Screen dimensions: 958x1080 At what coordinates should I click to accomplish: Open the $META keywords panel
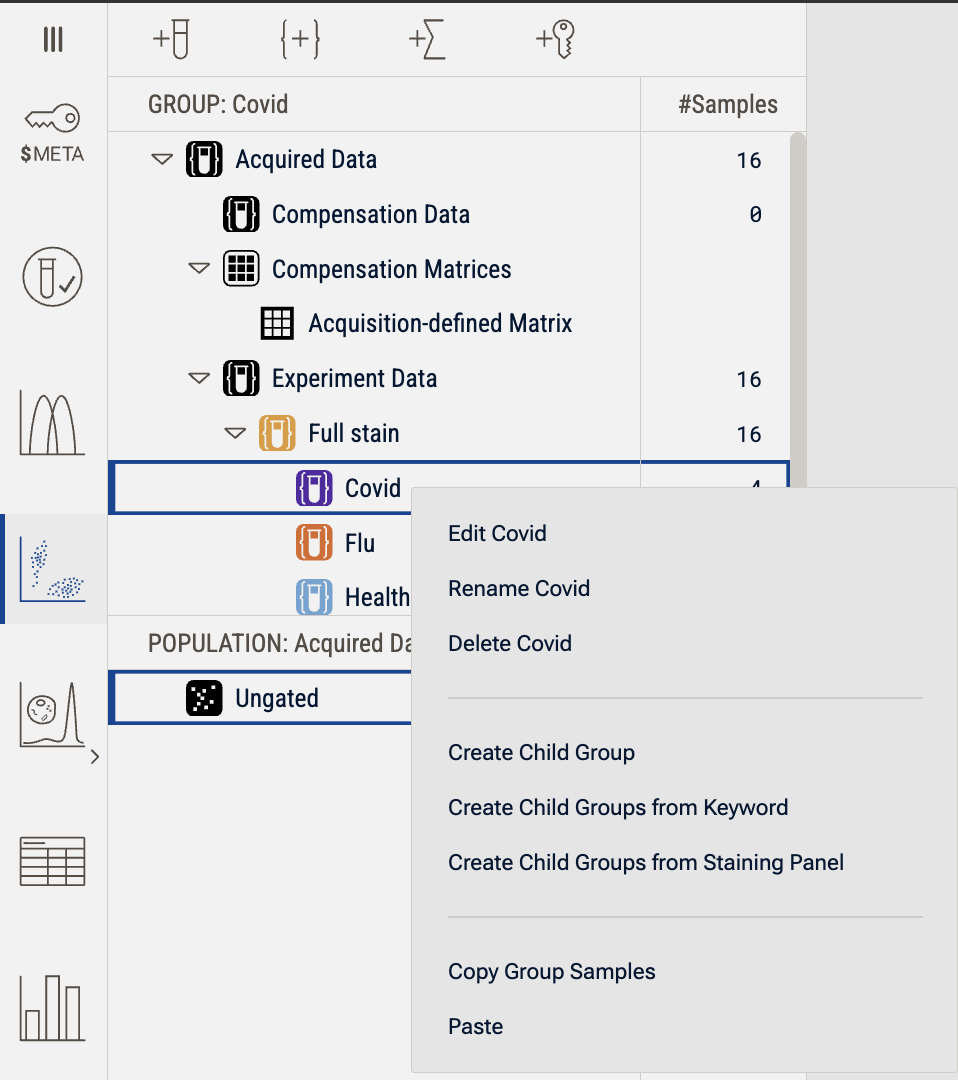(x=52, y=134)
